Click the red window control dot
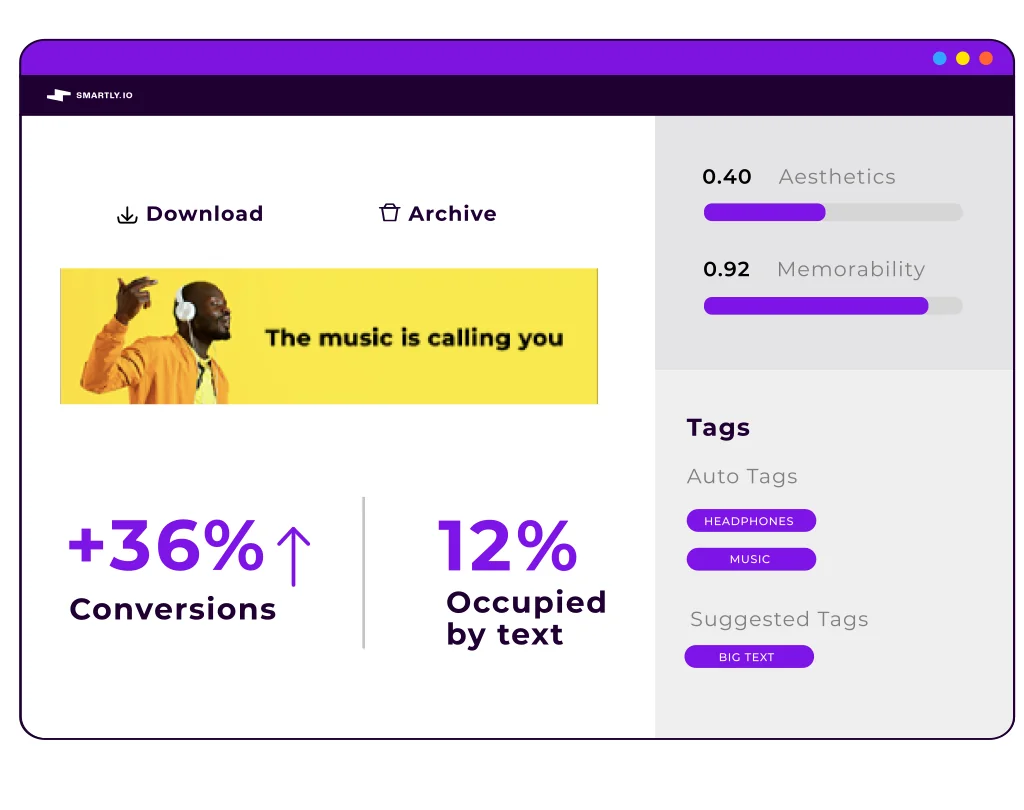 (x=985, y=58)
